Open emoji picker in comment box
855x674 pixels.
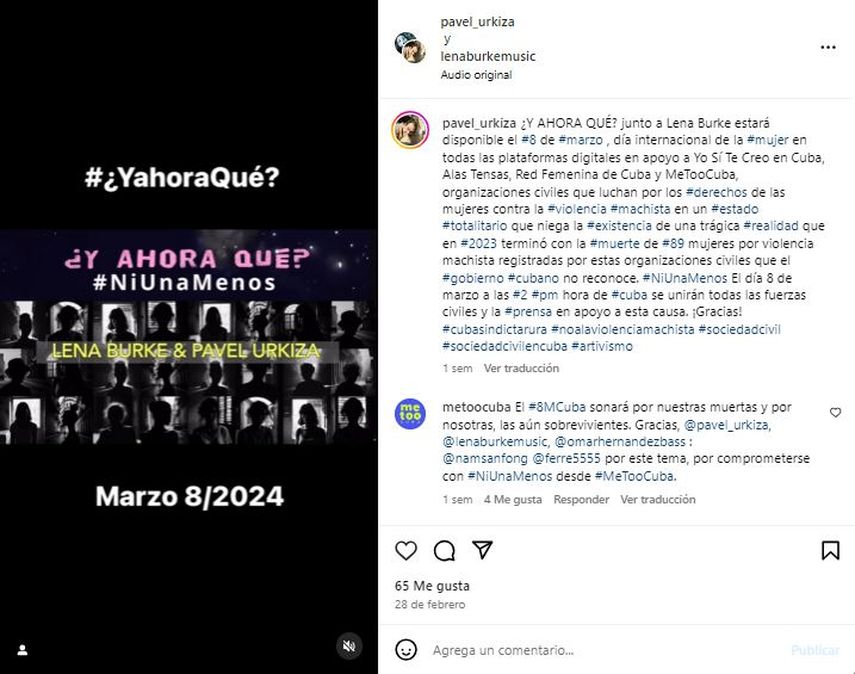click(406, 650)
